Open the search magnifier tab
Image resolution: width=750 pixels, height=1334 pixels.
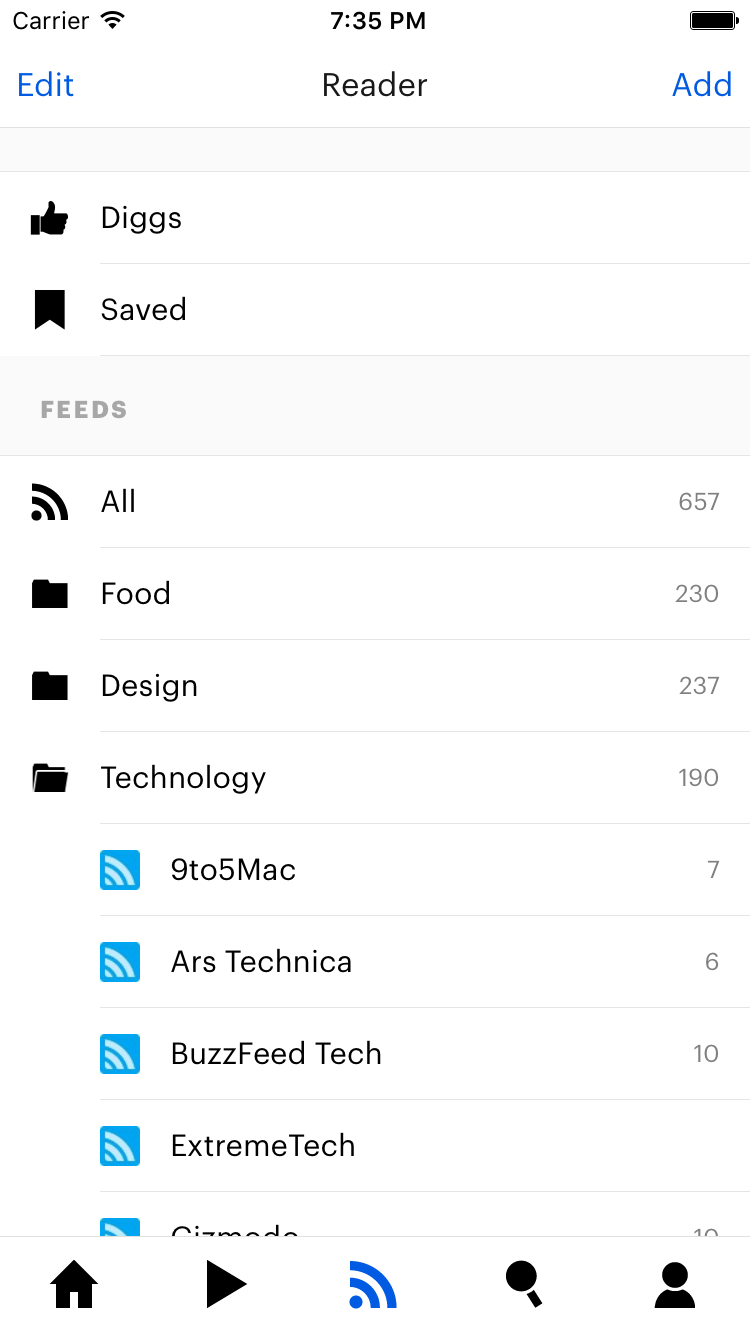pos(524,1285)
